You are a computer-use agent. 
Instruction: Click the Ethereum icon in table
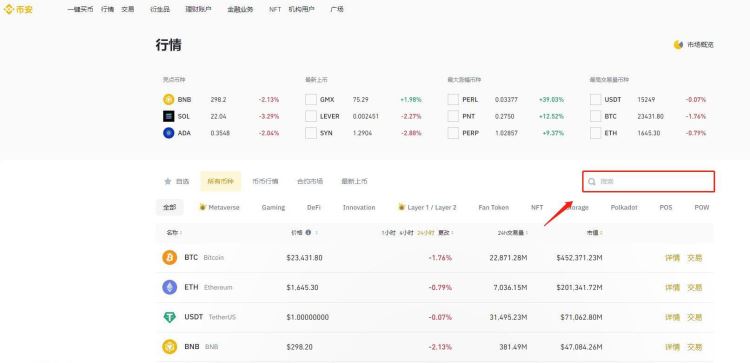[169, 287]
